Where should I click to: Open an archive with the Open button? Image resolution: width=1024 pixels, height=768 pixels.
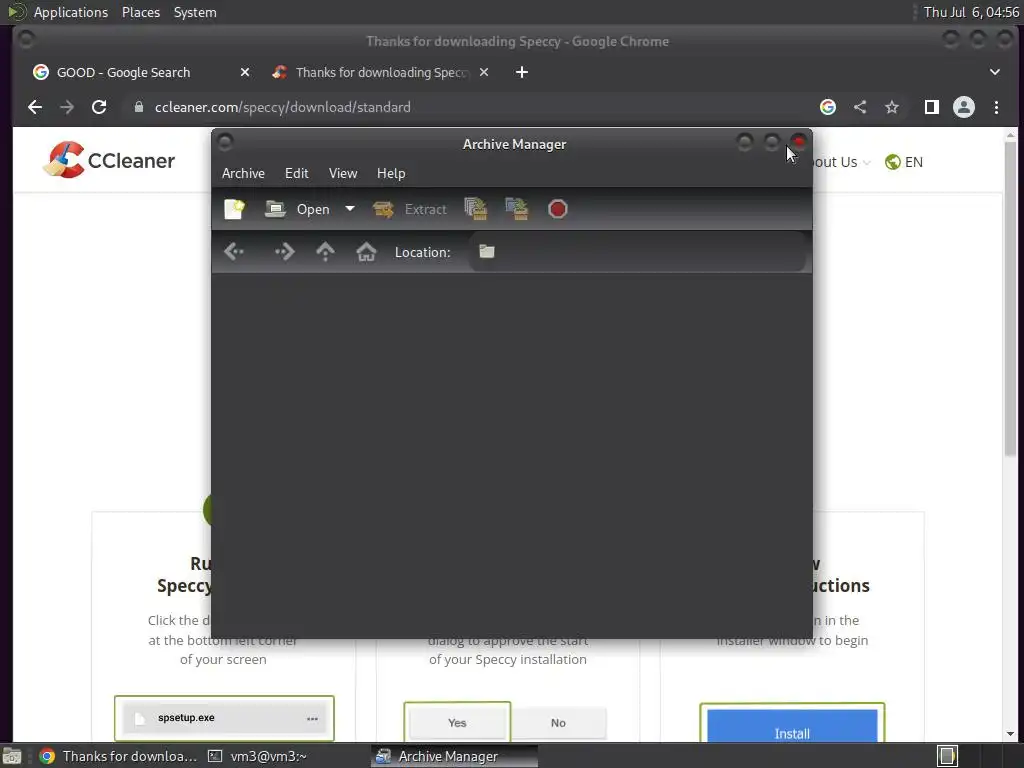297,209
